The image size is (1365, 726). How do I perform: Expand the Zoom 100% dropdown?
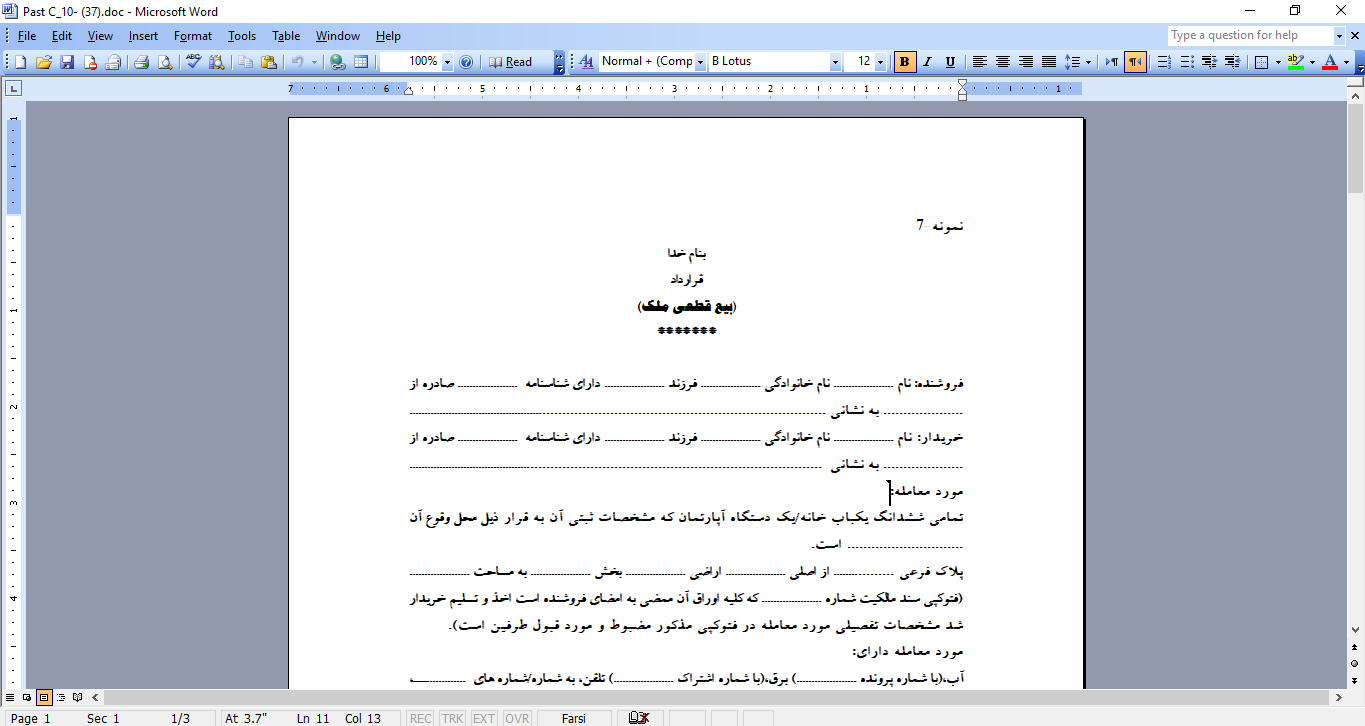click(x=447, y=62)
